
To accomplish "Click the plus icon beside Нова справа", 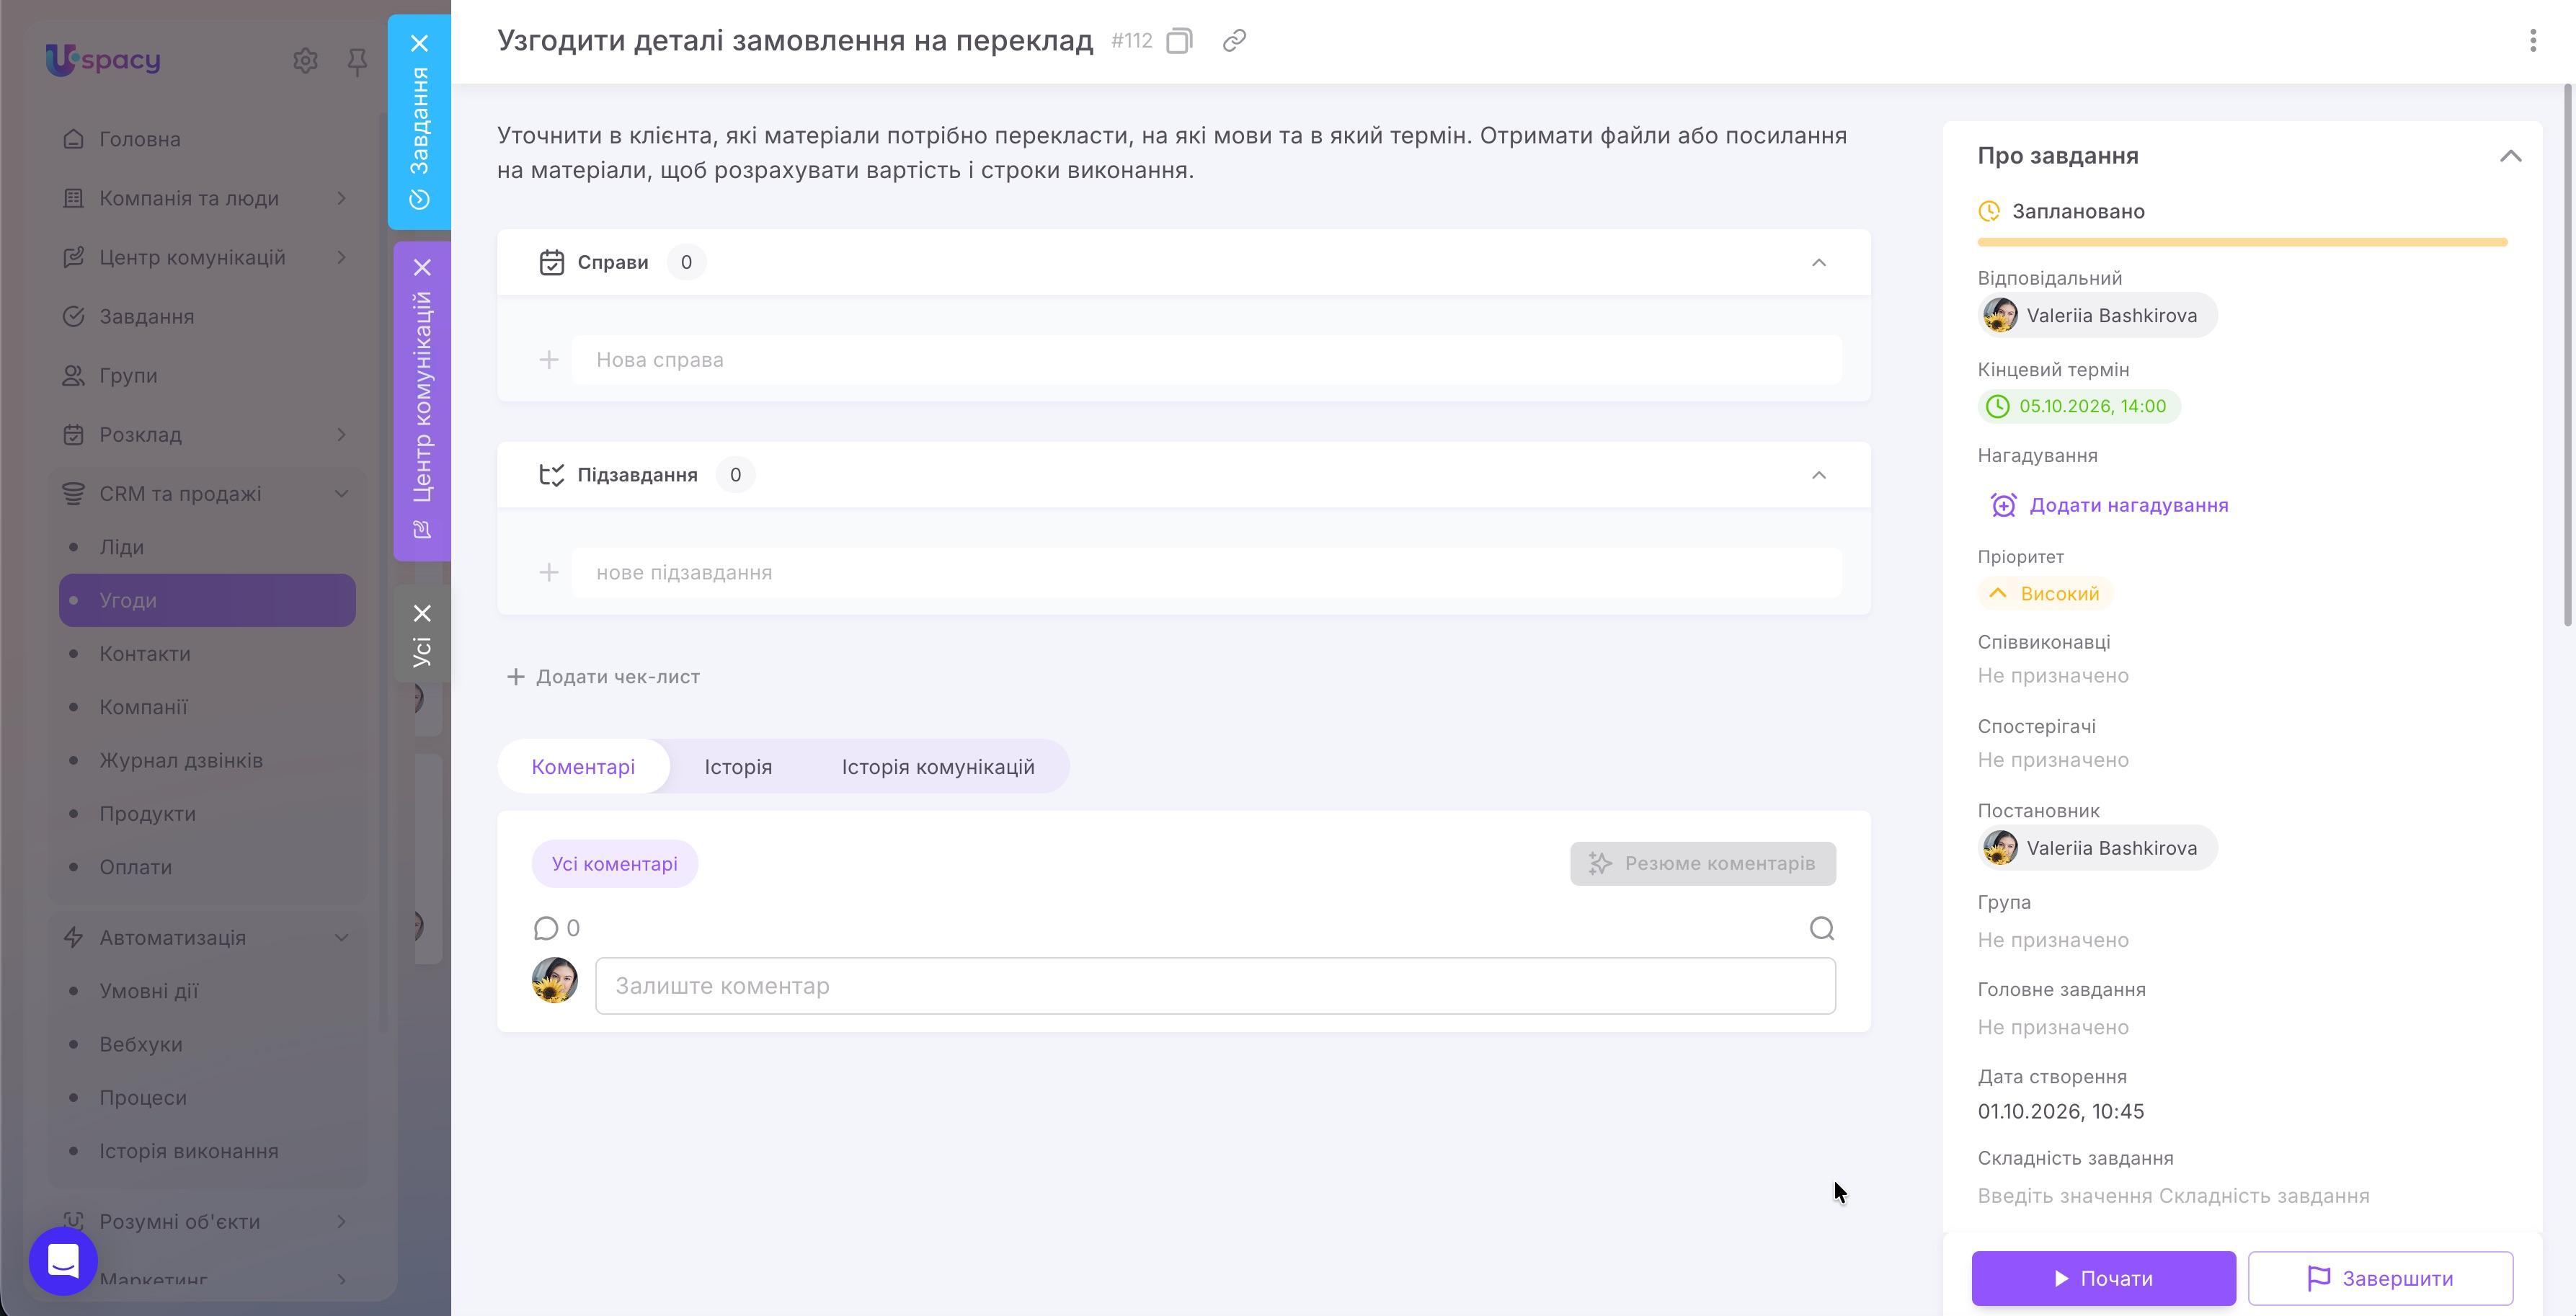I will point(548,360).
